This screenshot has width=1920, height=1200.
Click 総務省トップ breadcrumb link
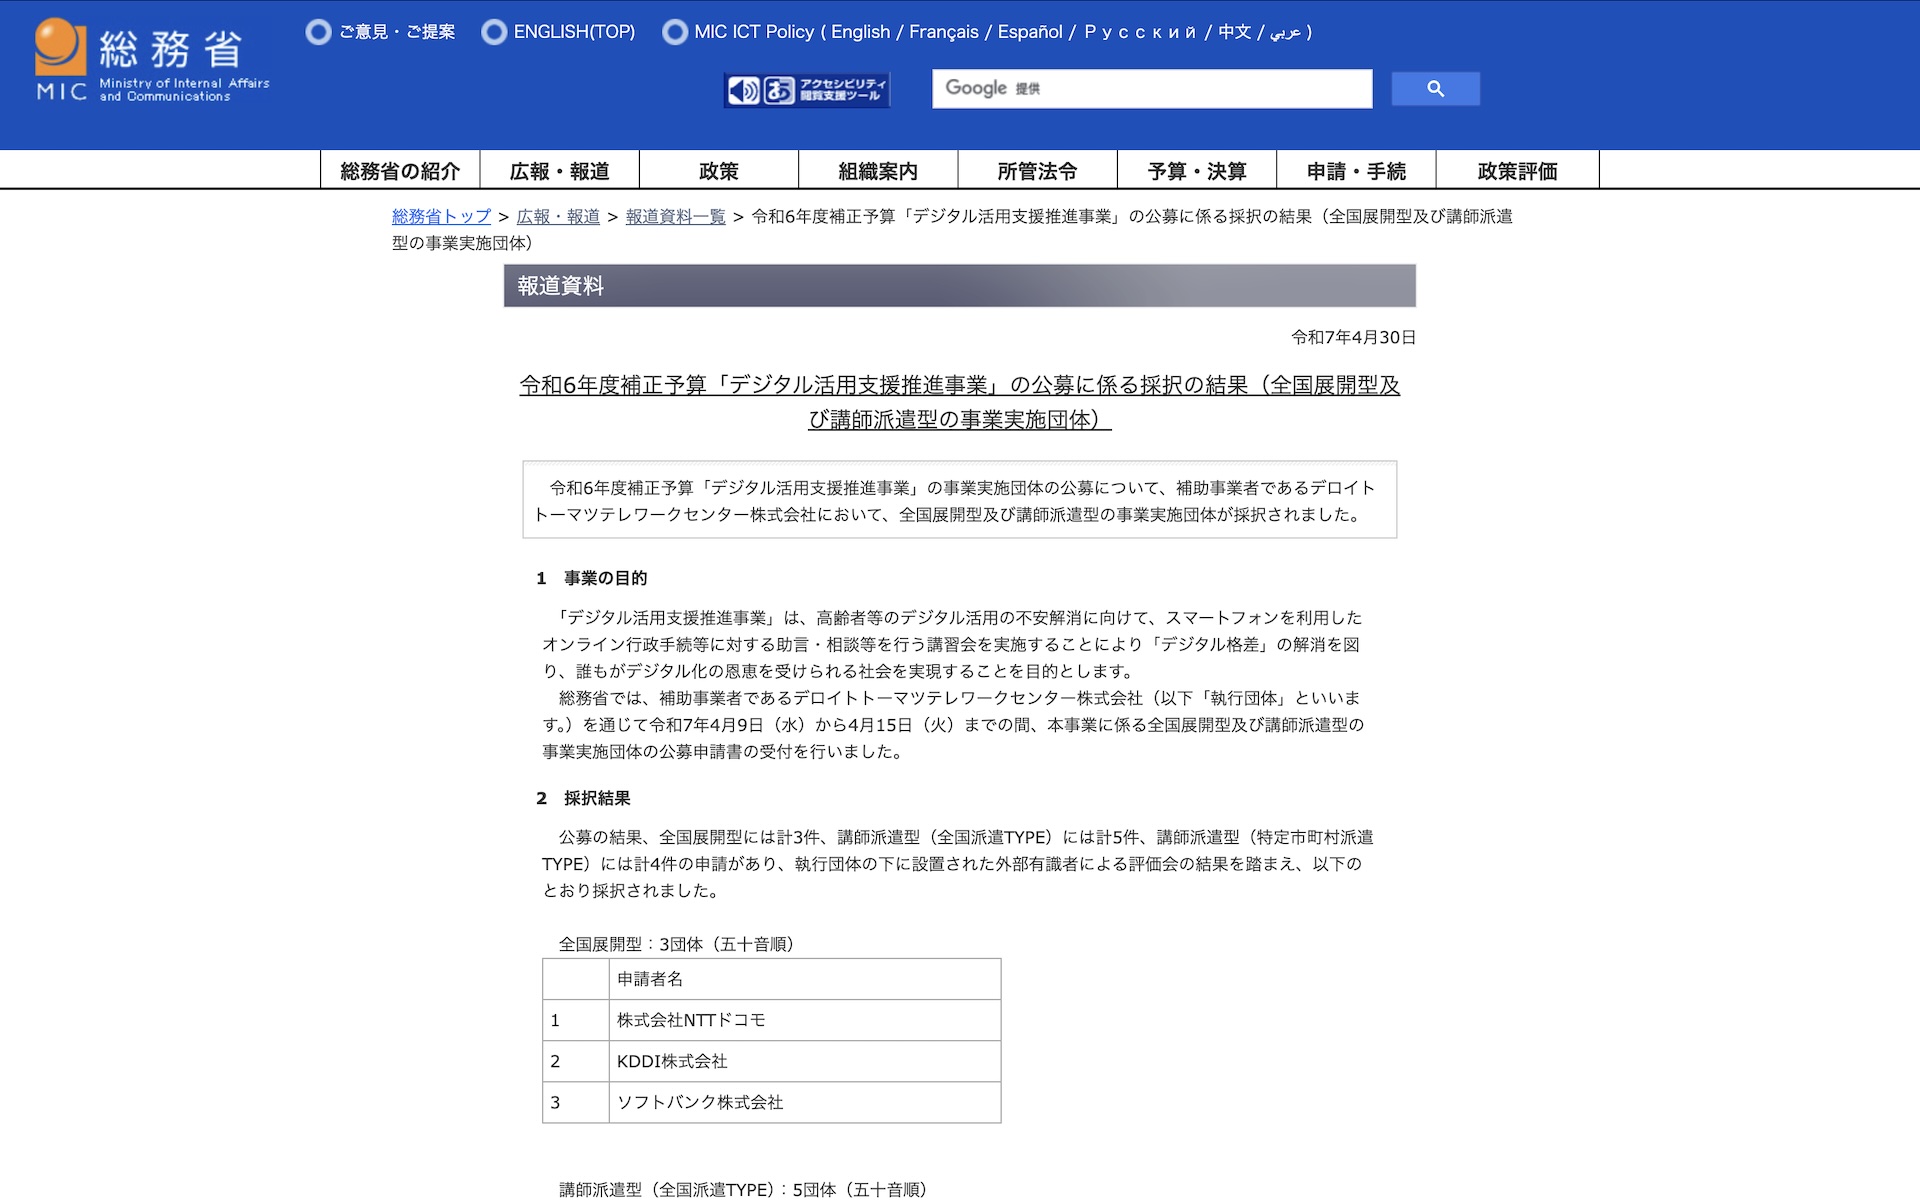441,216
